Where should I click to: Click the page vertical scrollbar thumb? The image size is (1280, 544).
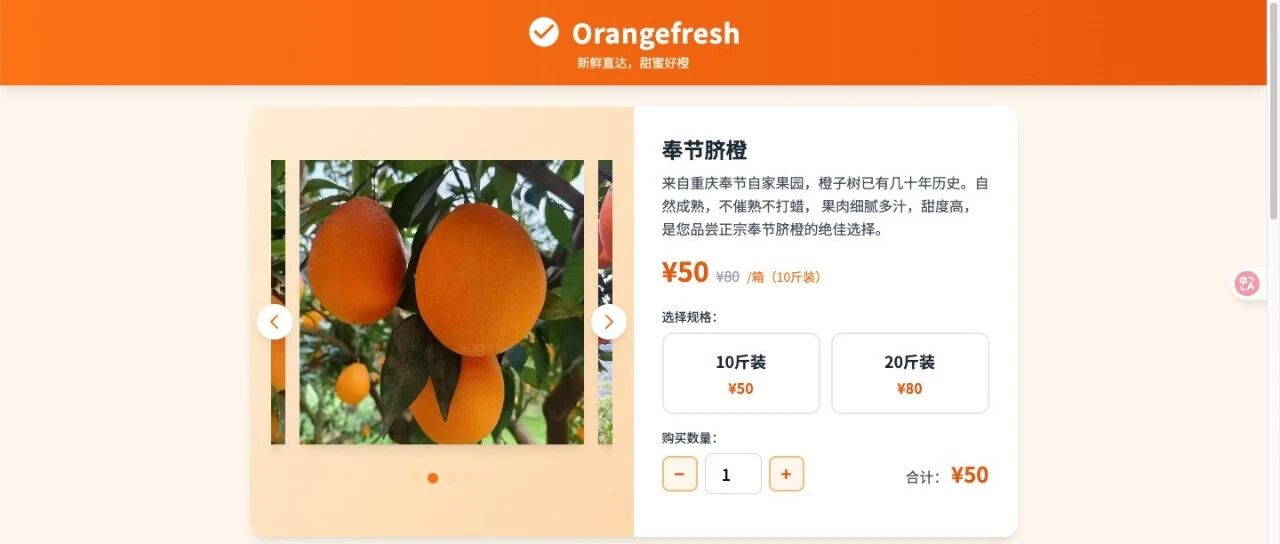click(x=1273, y=110)
